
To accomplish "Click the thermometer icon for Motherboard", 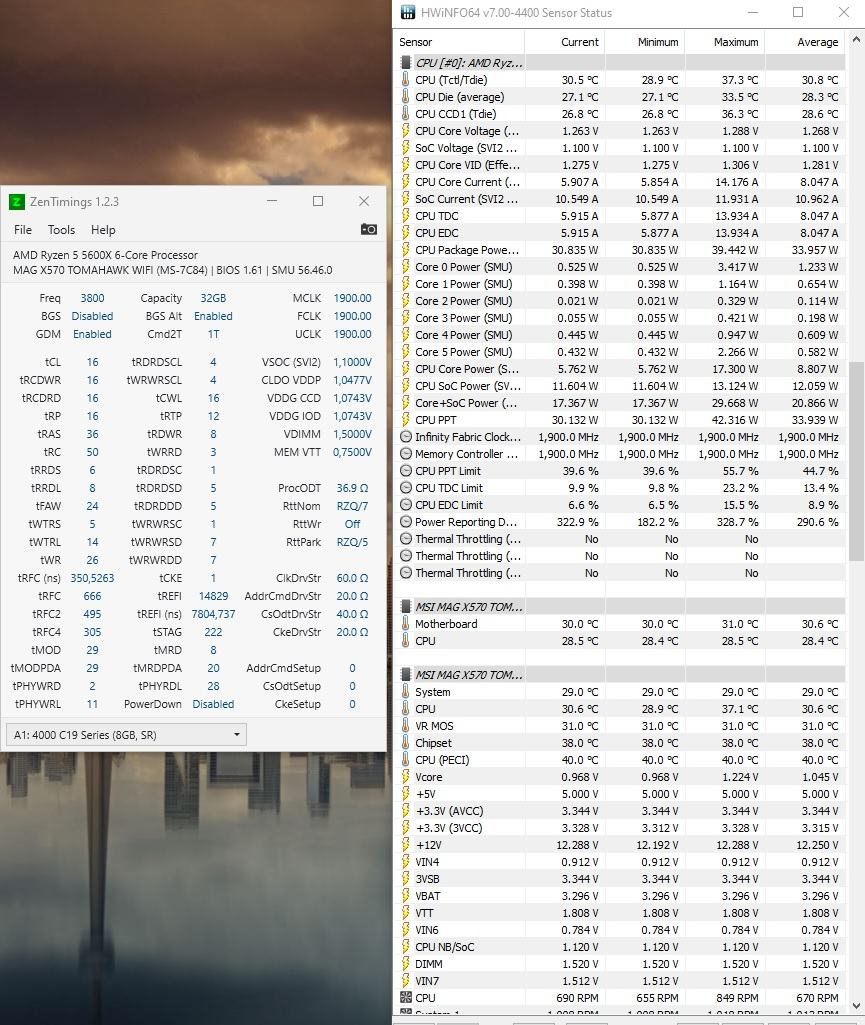I will (x=405, y=624).
